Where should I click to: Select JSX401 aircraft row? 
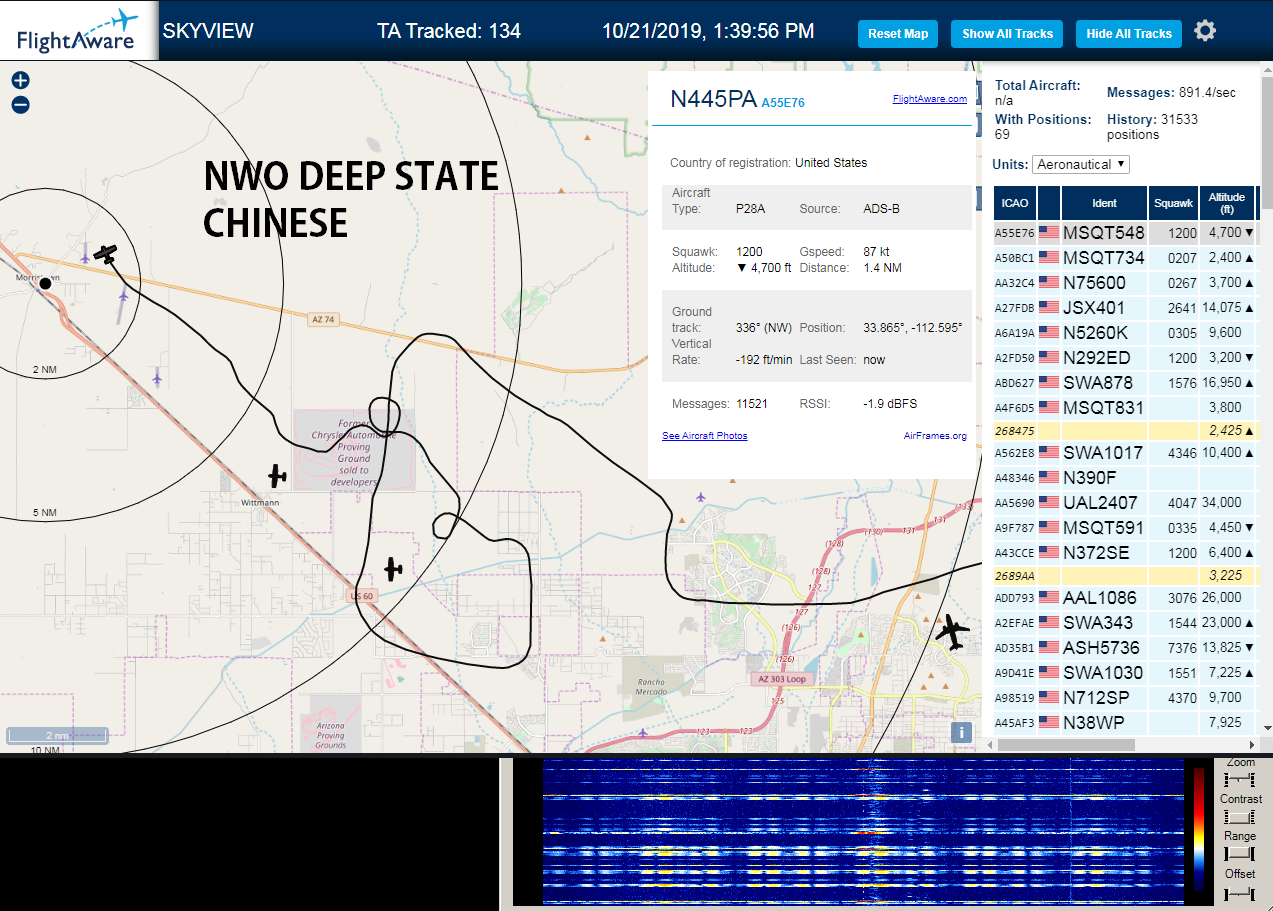click(1125, 308)
